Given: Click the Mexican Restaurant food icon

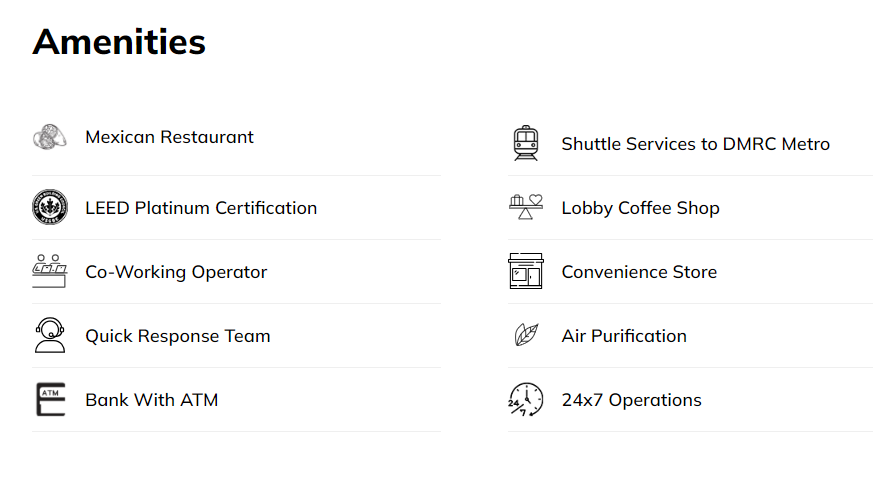Looking at the screenshot, I should 50,137.
